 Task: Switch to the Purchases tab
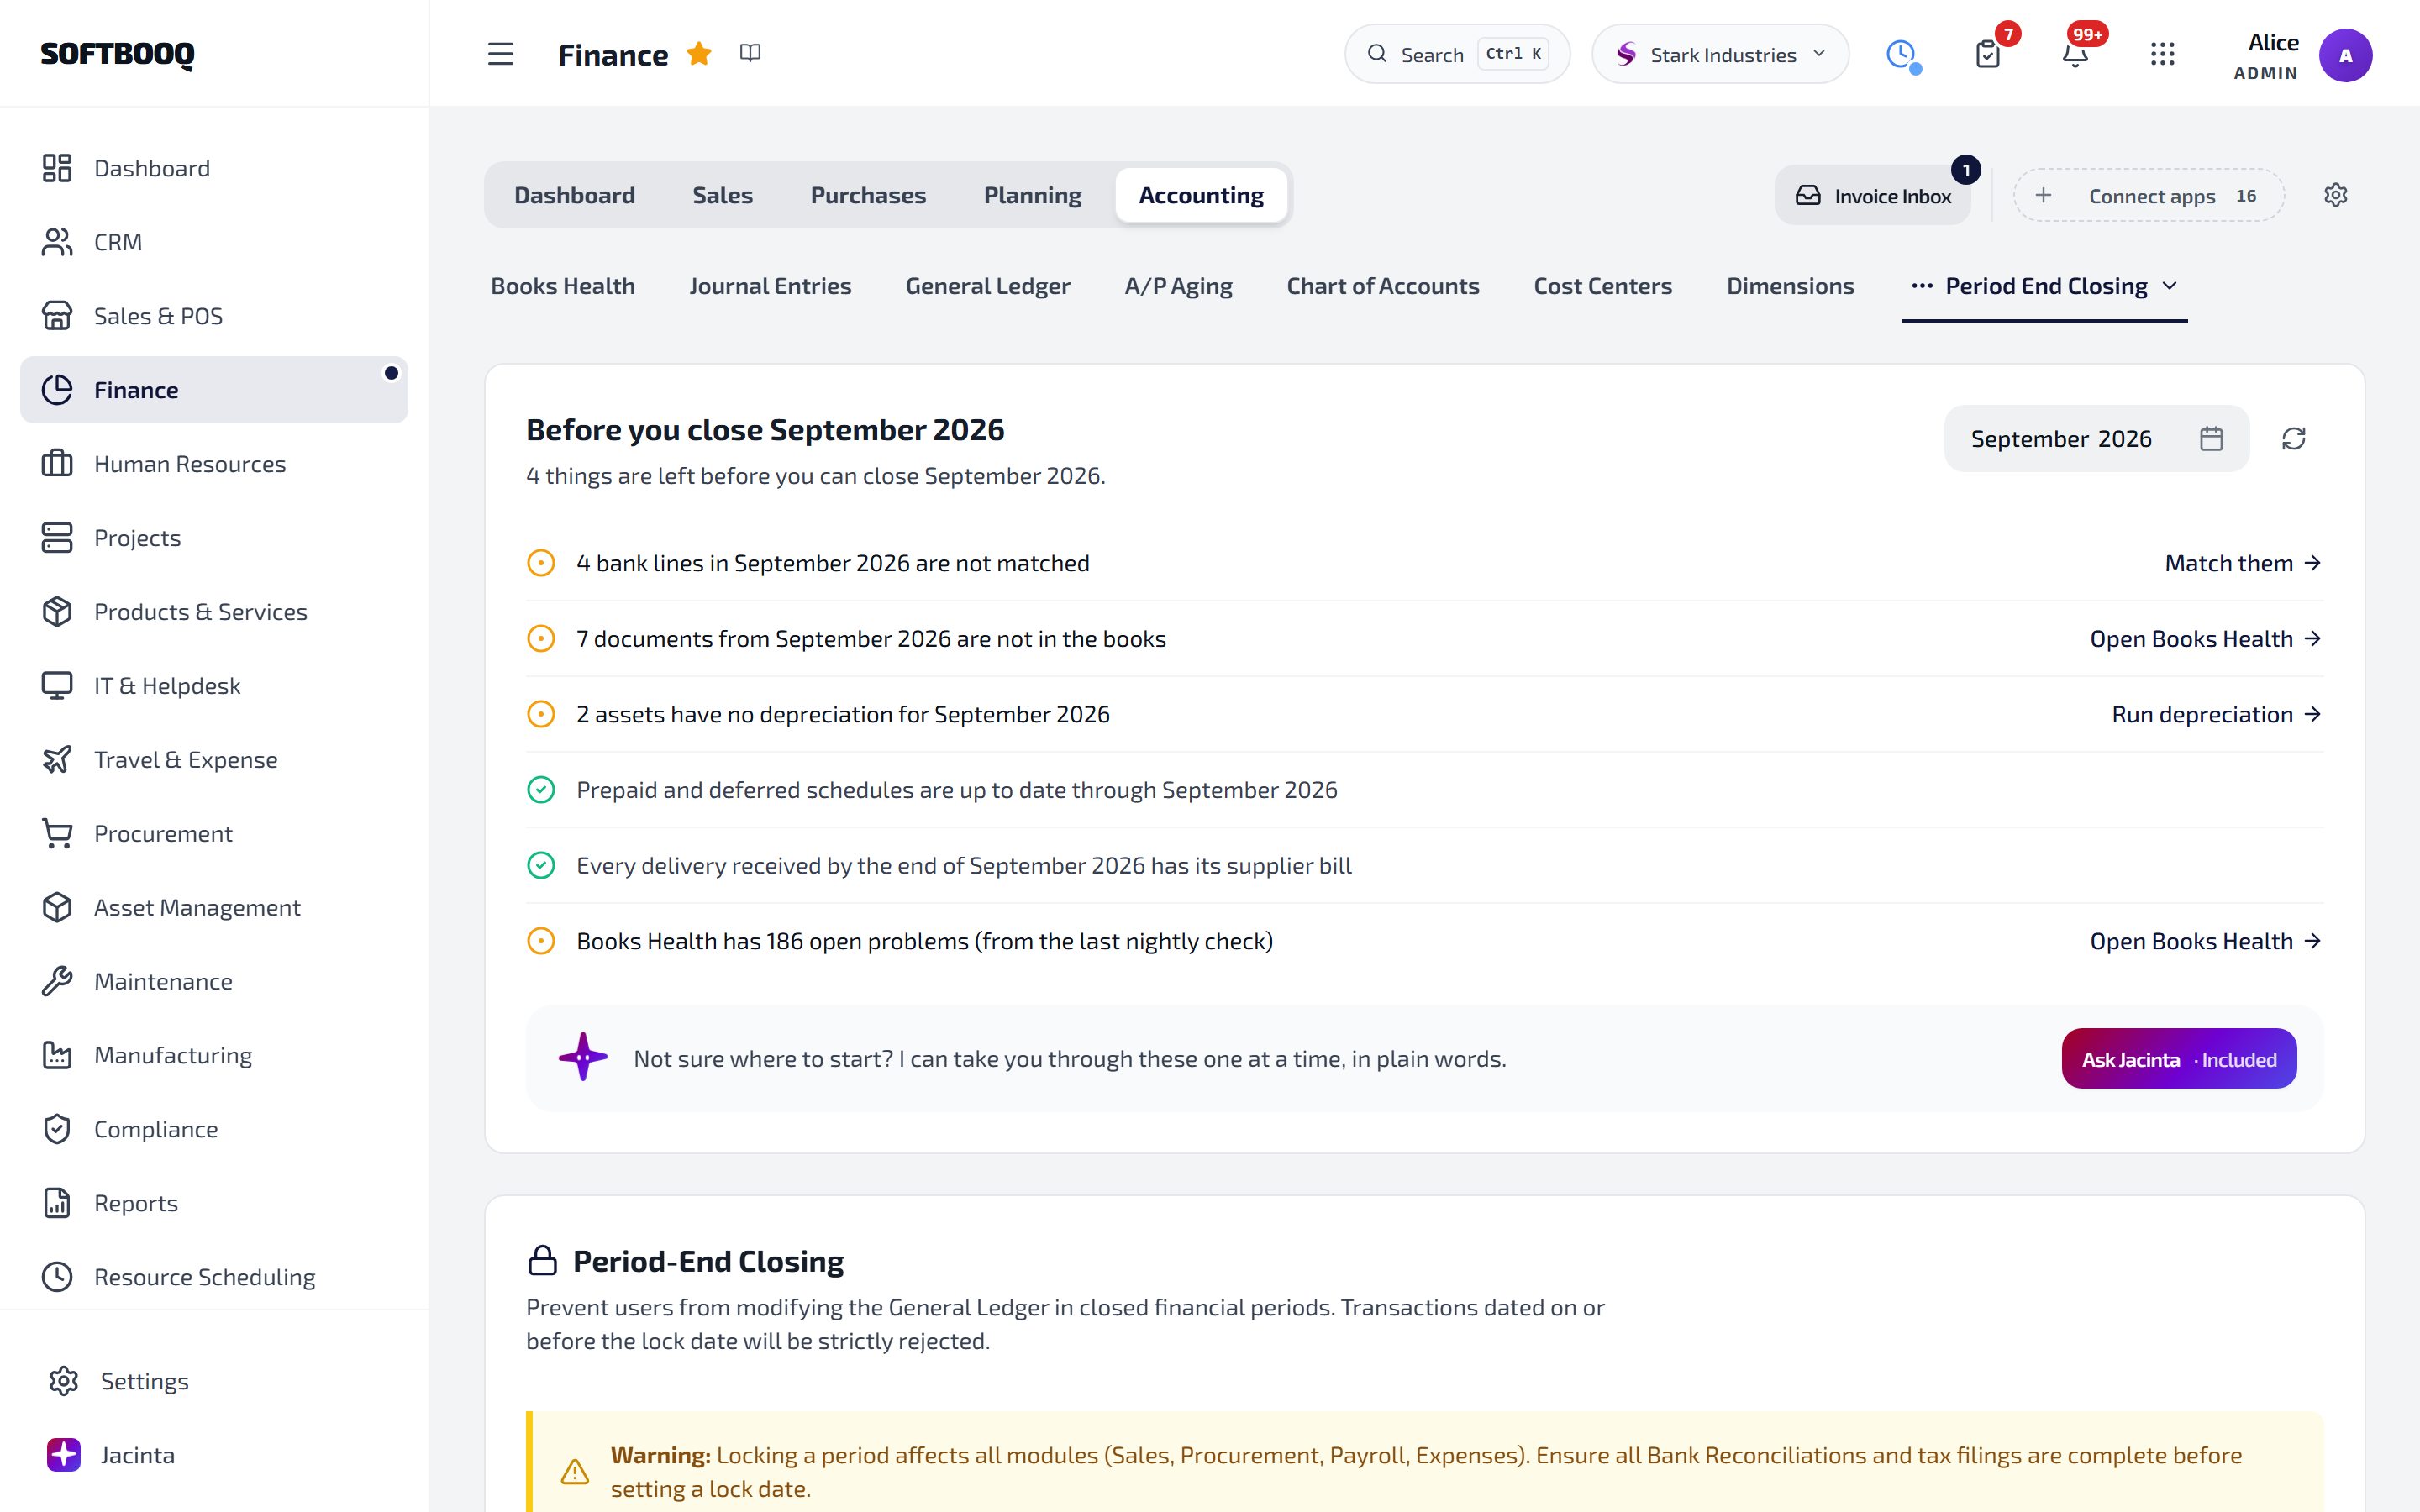point(868,195)
